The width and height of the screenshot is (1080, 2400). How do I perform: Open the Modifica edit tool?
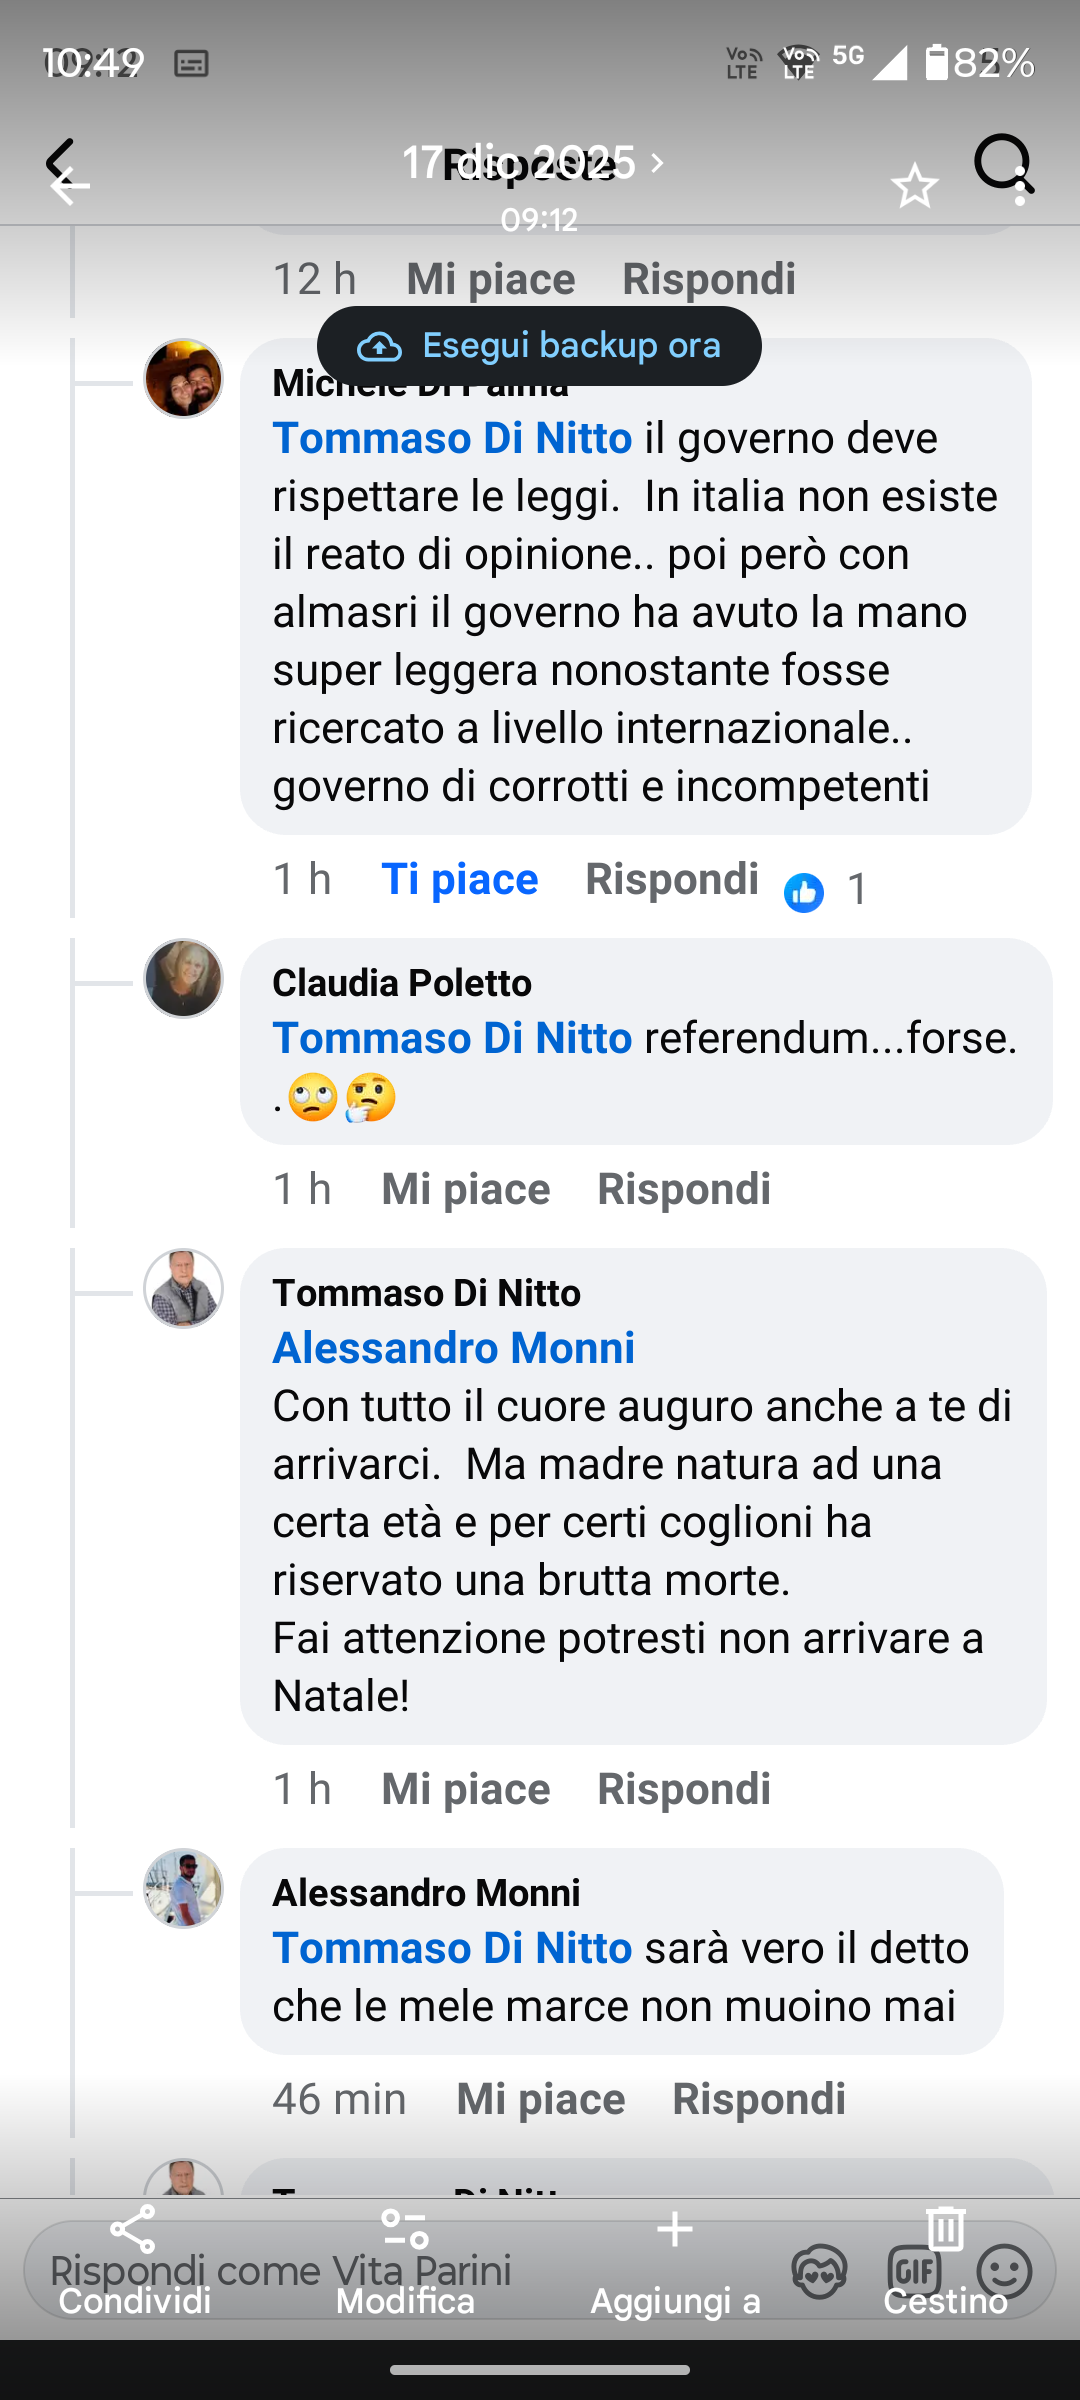pos(405,2230)
